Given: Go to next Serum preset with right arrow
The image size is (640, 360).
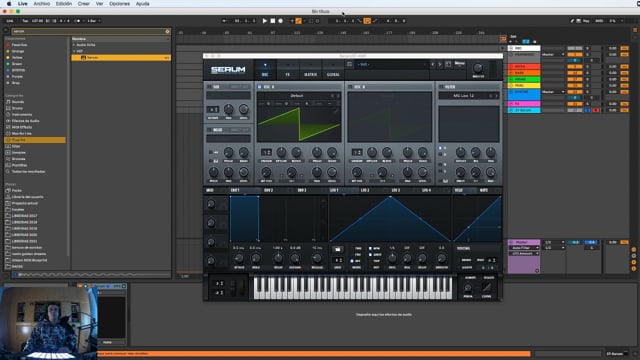Looking at the screenshot, I should [440, 64].
